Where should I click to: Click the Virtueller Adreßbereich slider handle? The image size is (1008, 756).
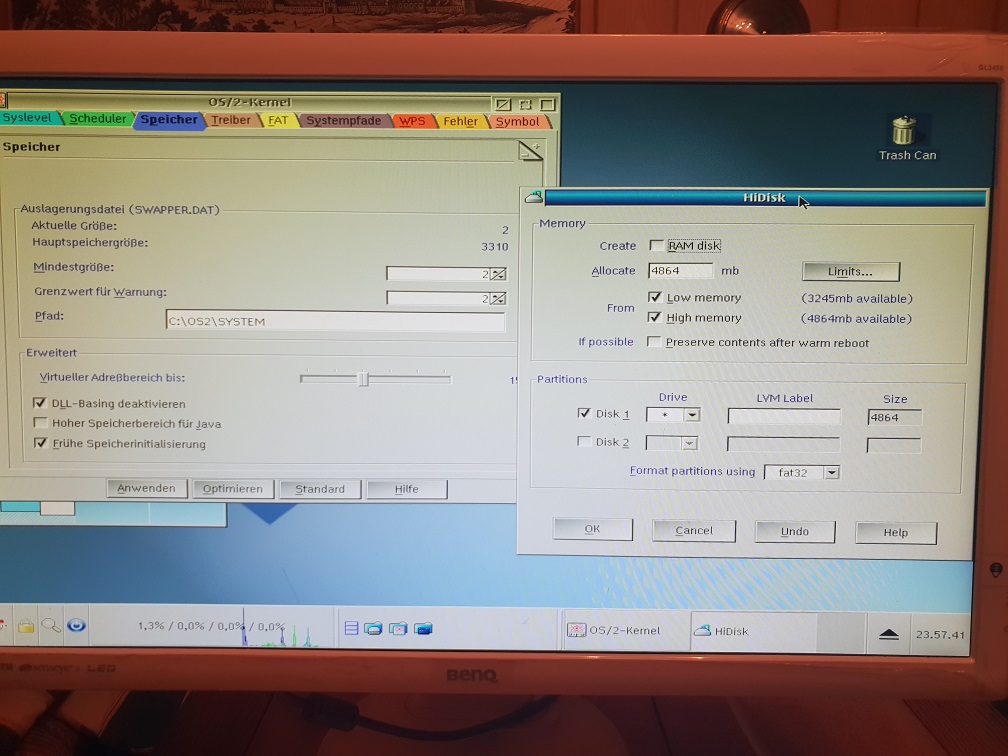(x=363, y=379)
